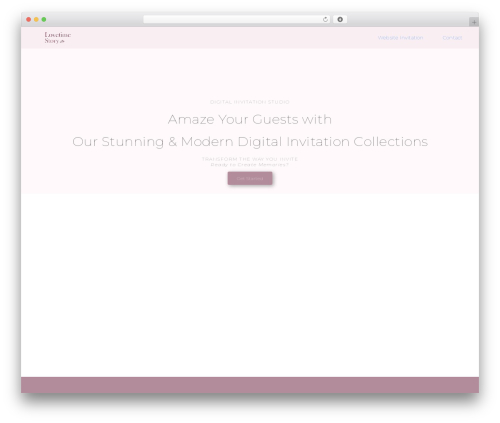
Task: Click the red close window button
Action: click(29, 19)
